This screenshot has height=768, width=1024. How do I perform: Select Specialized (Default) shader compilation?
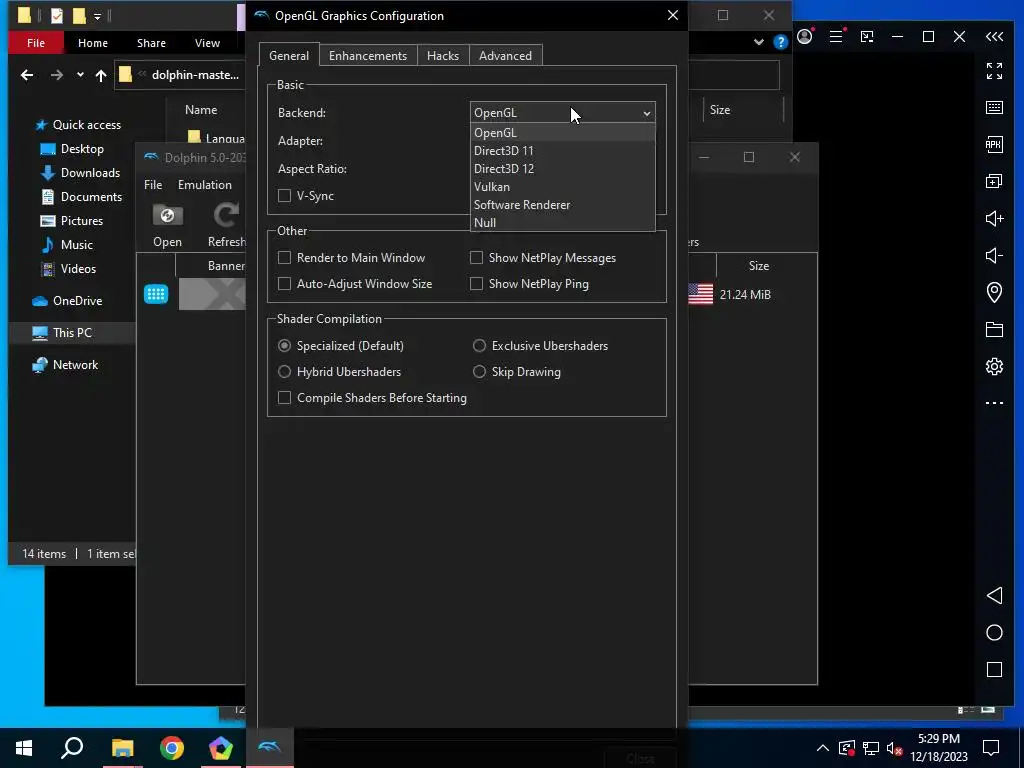[284, 345]
